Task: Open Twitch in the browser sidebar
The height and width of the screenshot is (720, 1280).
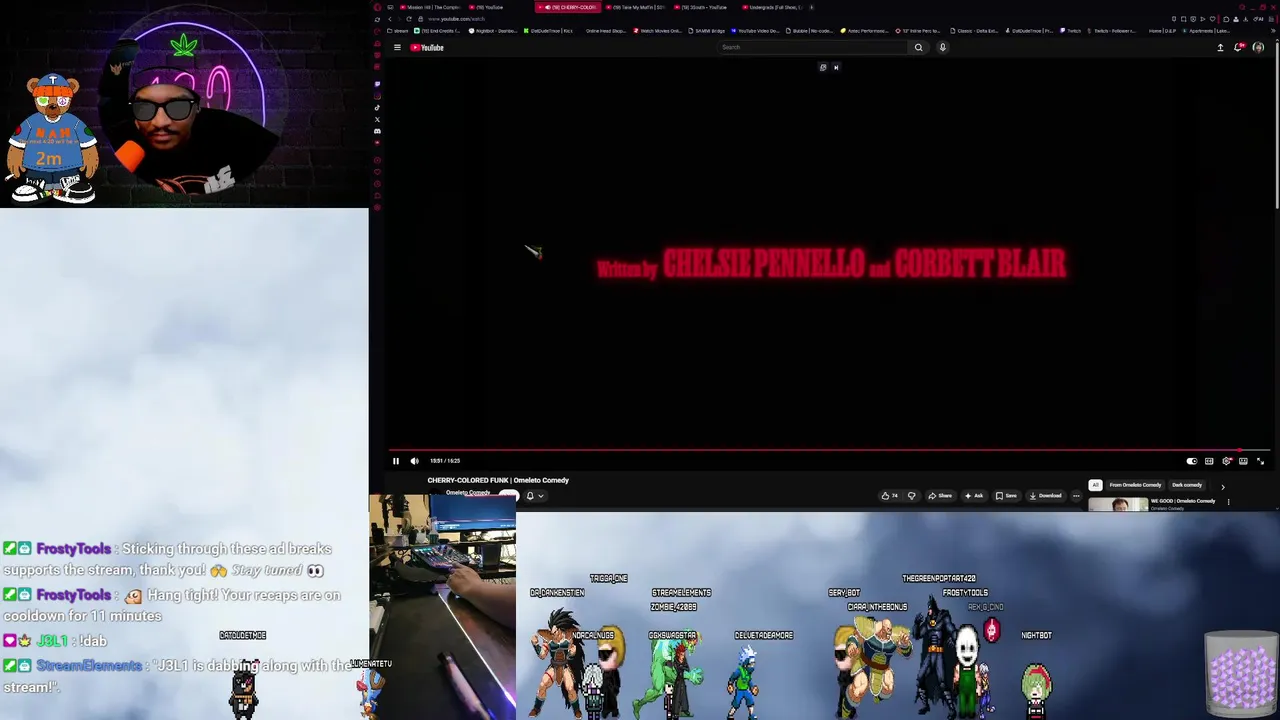Action: 377,84
